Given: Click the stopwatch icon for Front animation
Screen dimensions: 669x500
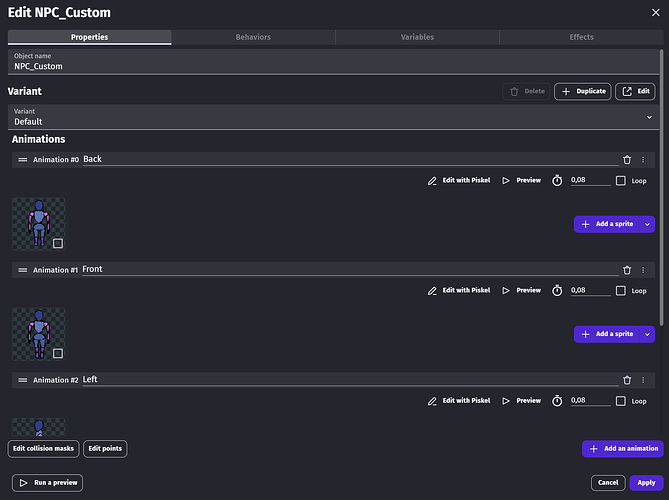Looking at the screenshot, I should pos(557,291).
